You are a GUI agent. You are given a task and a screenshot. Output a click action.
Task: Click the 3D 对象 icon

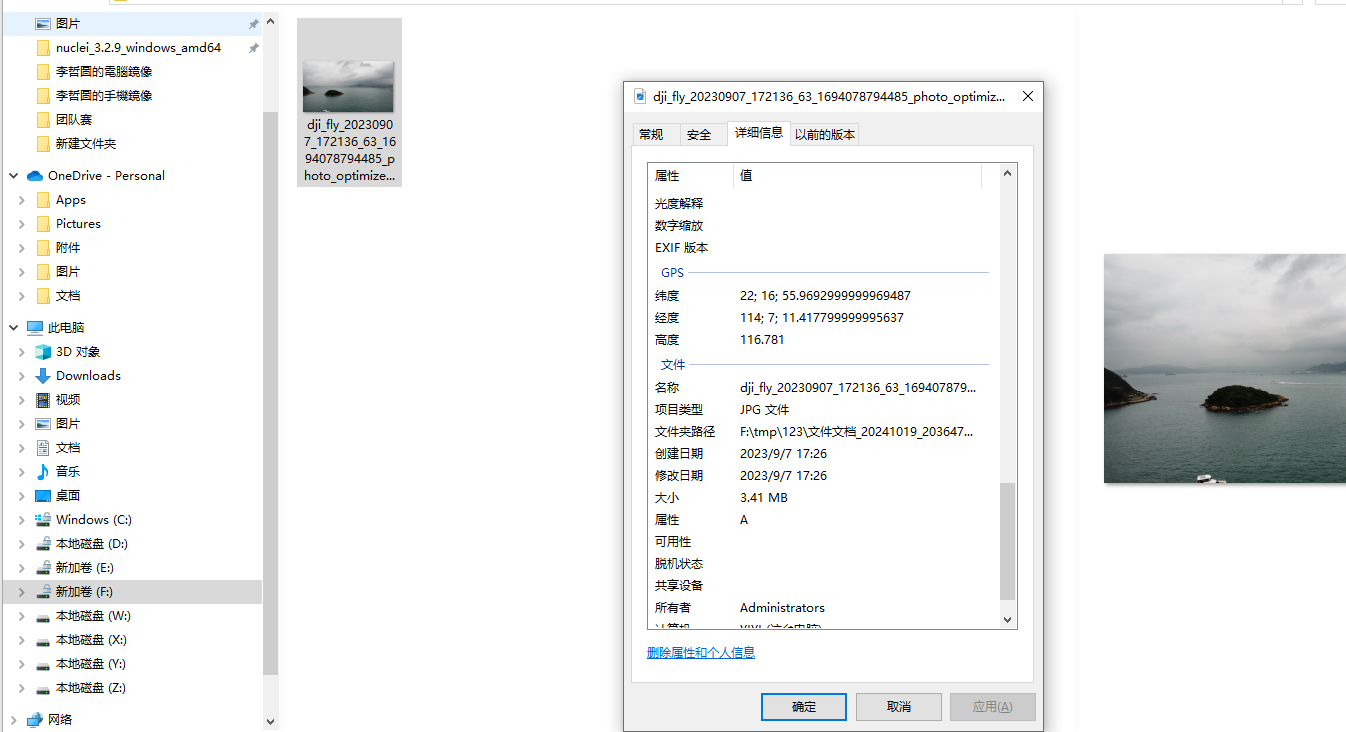[x=43, y=352]
